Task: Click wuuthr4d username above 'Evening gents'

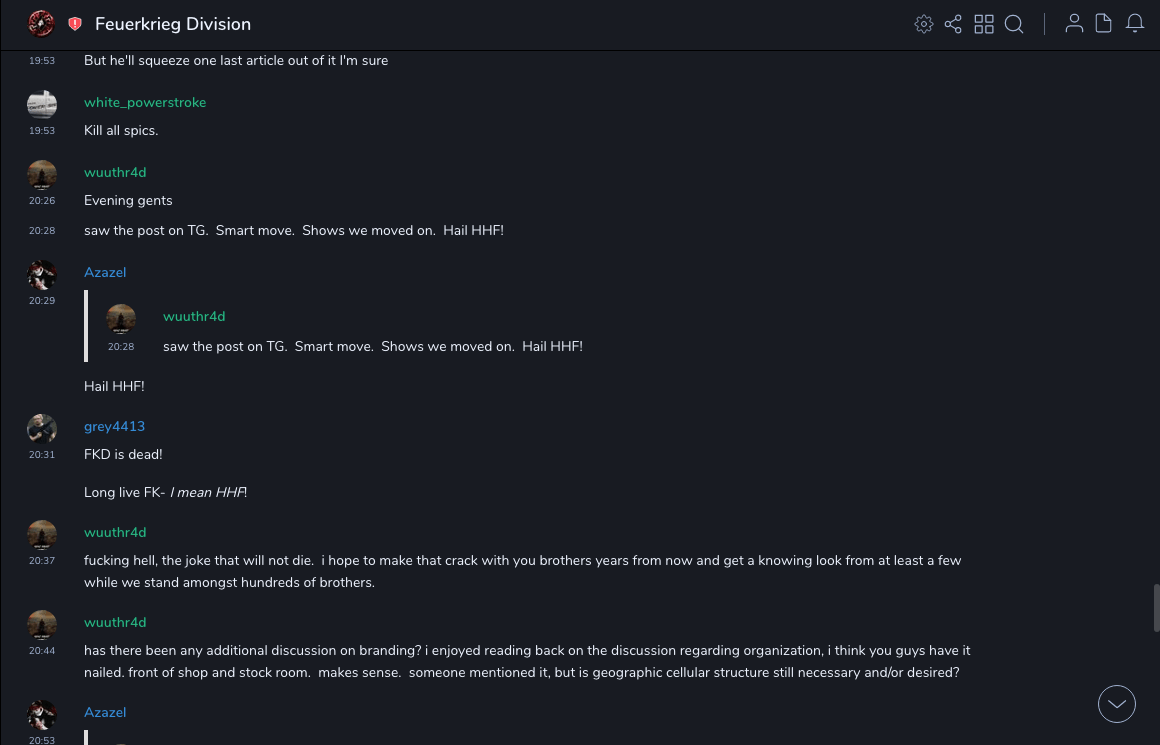Action: [x=115, y=172]
